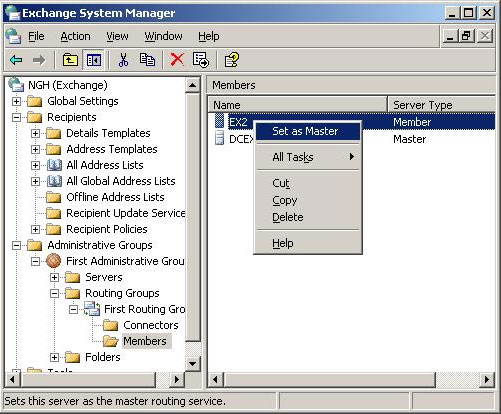Open the Action menu
This screenshot has height=414, width=501.
click(75, 36)
